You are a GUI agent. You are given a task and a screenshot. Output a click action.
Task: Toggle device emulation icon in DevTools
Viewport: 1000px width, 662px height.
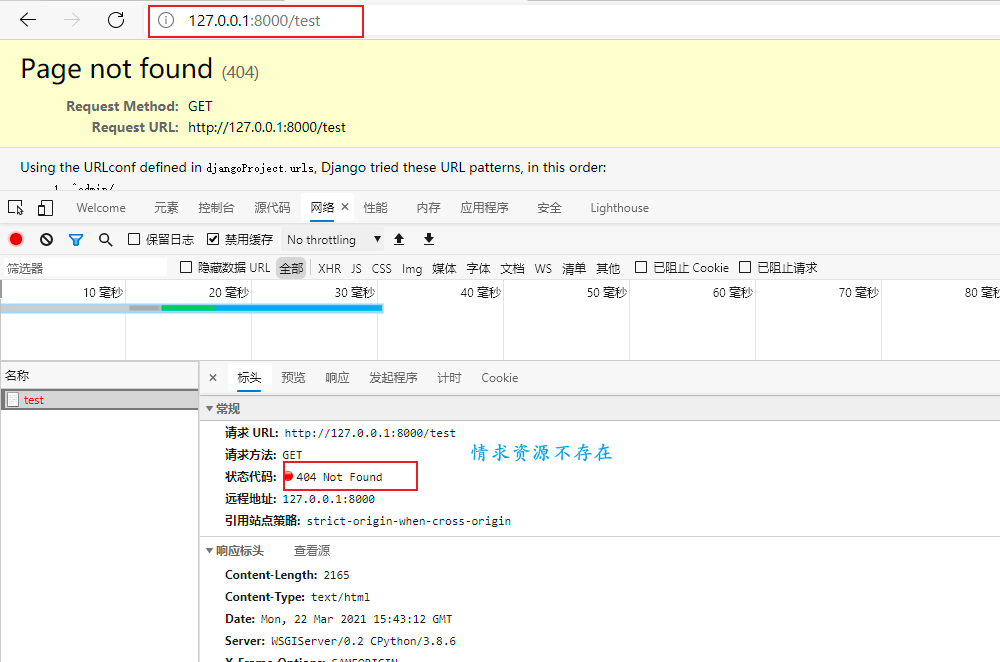[x=45, y=207]
